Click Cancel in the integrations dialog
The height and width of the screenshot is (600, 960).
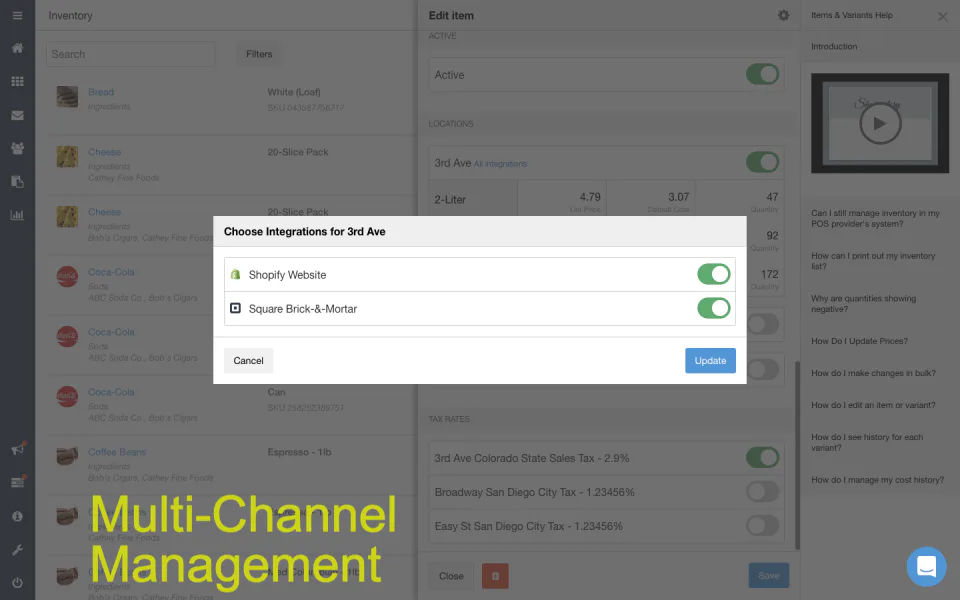248,361
